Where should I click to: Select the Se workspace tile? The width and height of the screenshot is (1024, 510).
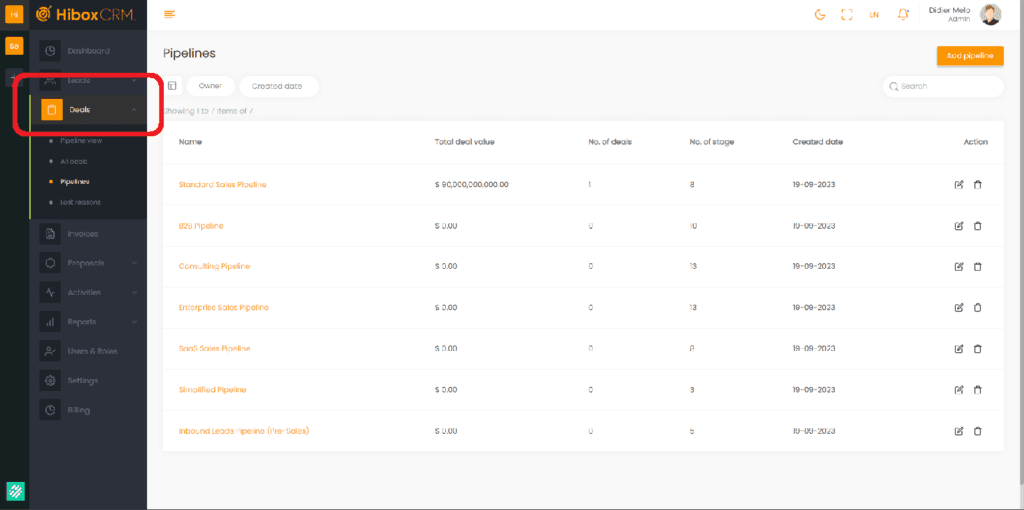14,46
